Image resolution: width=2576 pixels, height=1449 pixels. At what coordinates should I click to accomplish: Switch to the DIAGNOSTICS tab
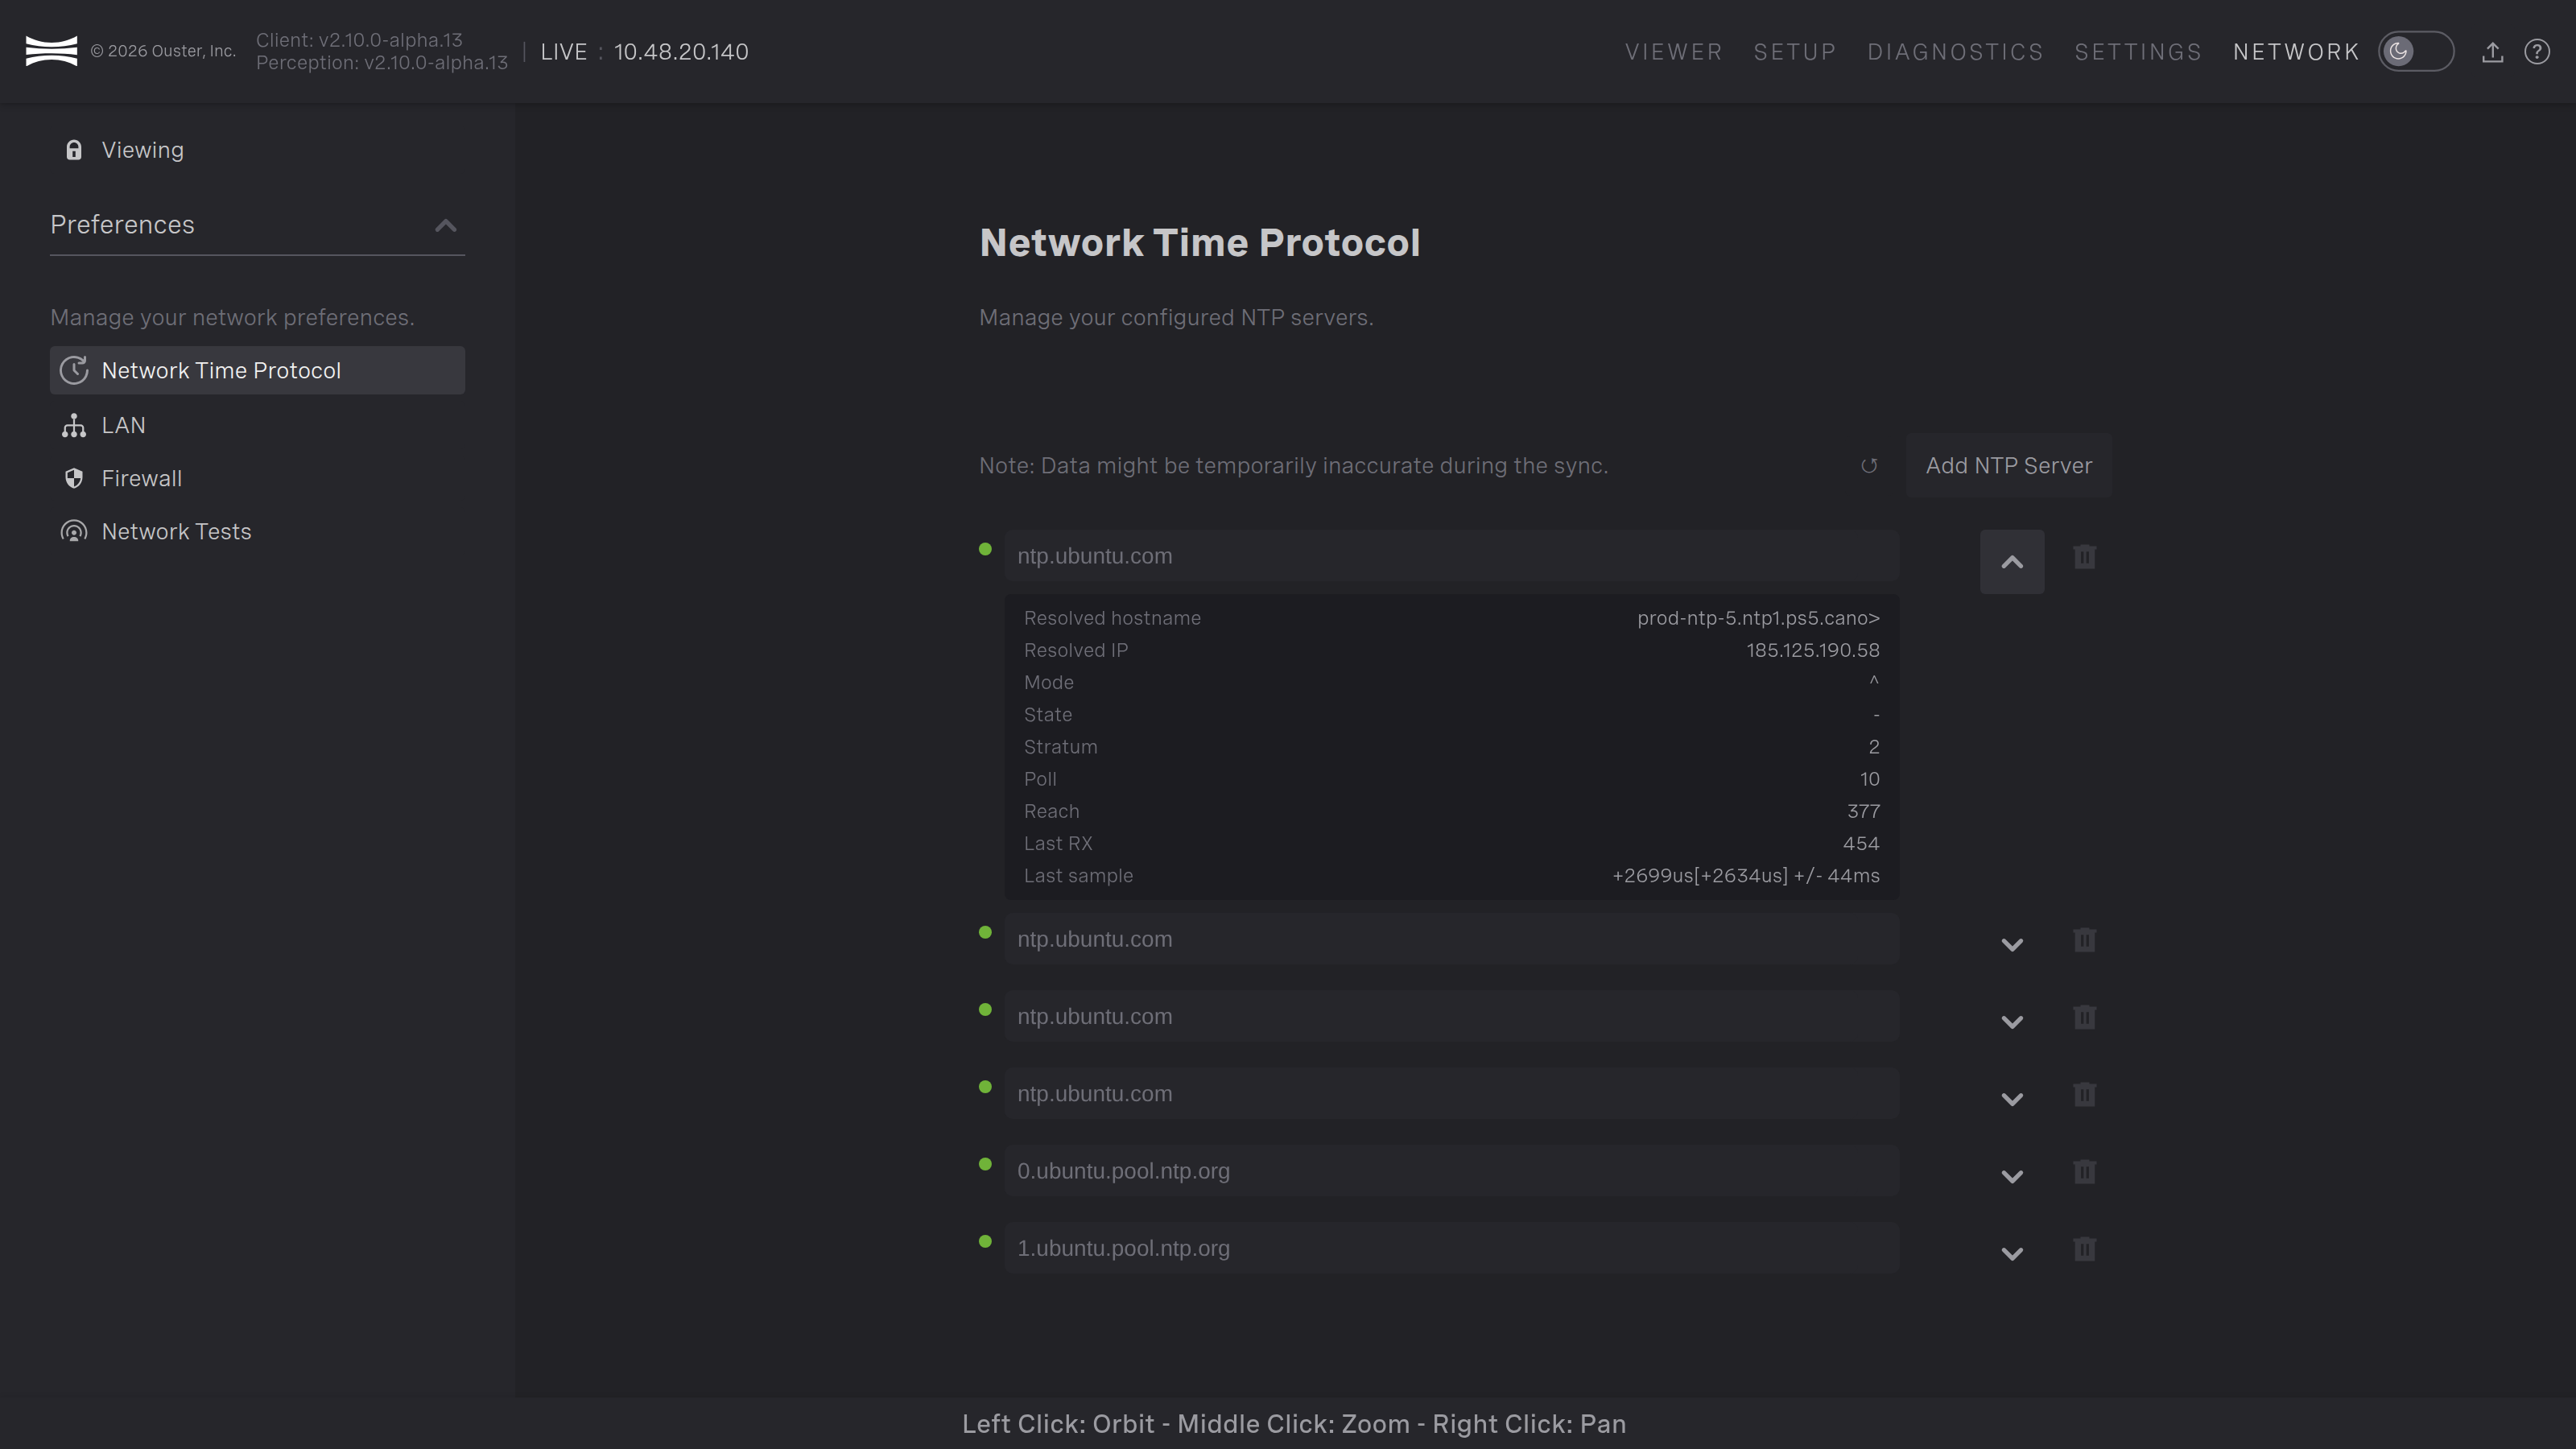1956,52
